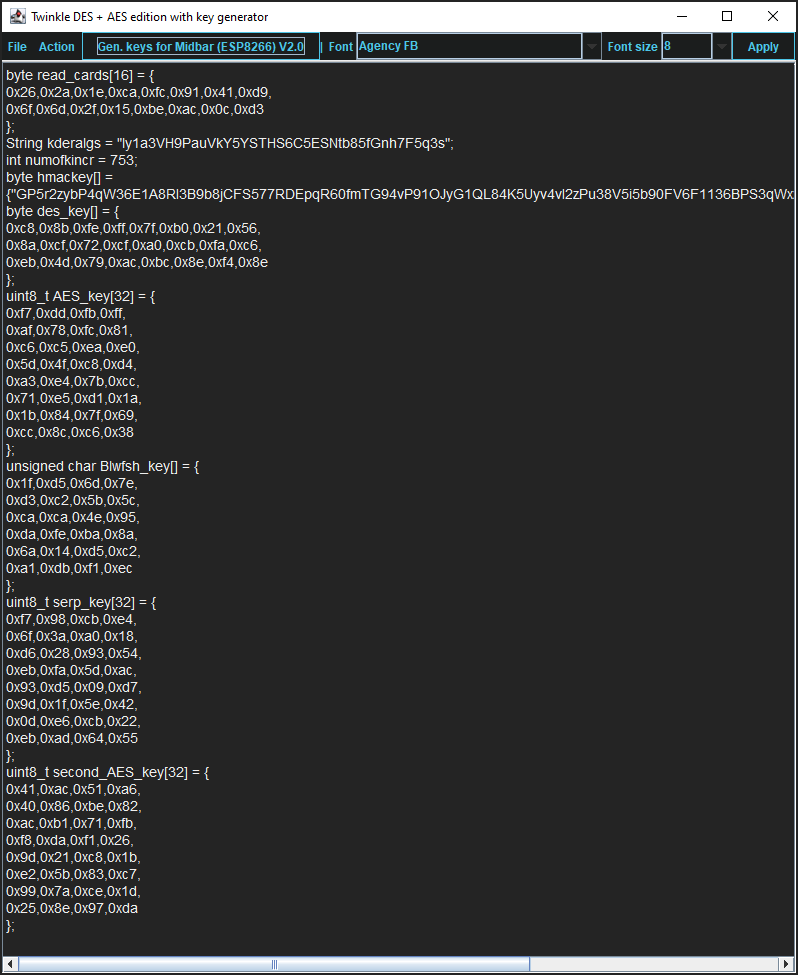Click the Font size field showing 8

click(685, 45)
